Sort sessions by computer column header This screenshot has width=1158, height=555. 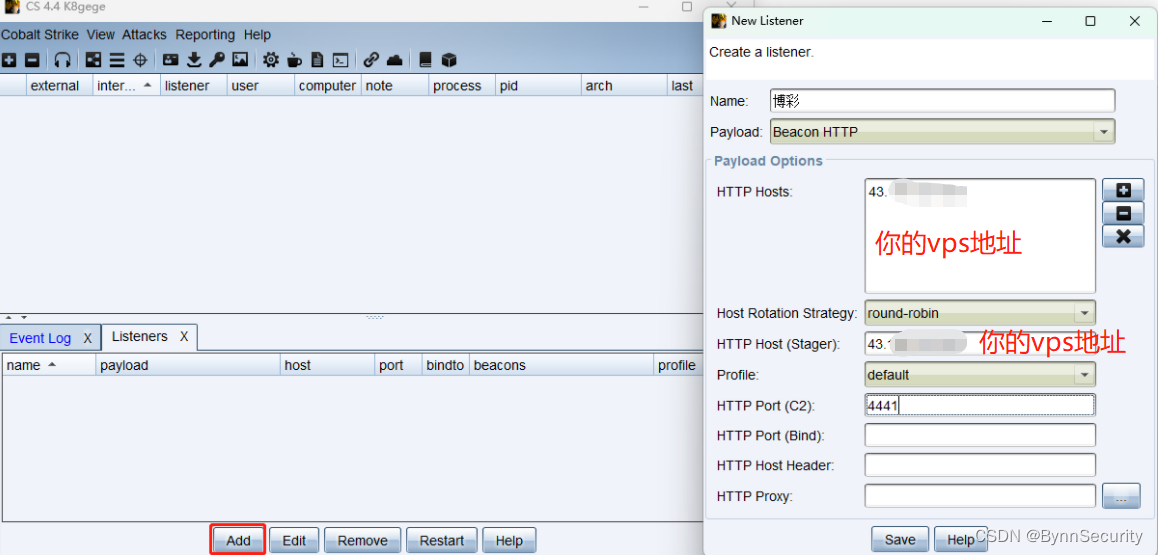[x=327, y=86]
